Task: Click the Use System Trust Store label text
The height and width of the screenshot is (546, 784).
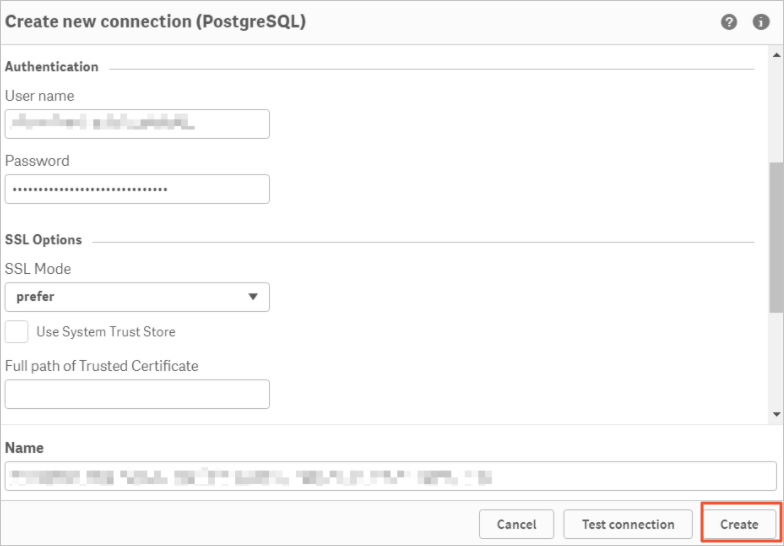Action: click(106, 332)
